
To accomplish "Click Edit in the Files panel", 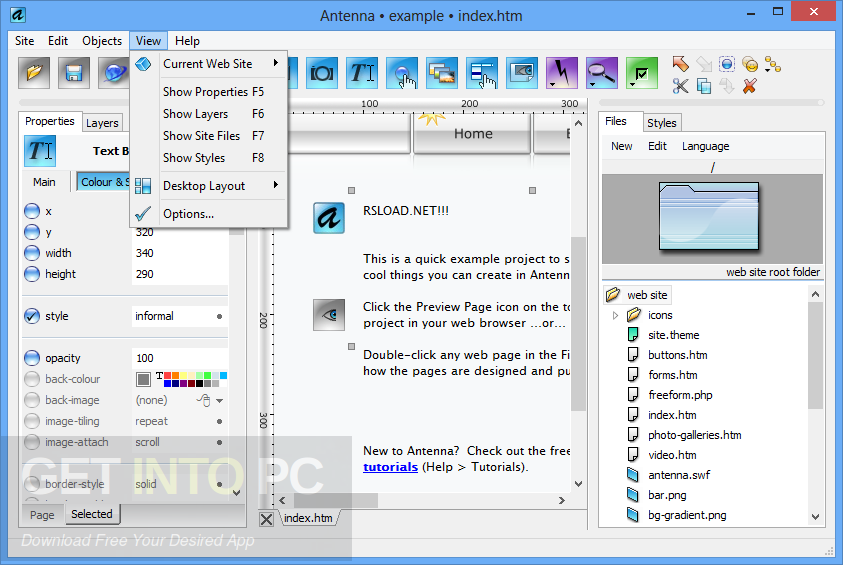I will pos(657,146).
